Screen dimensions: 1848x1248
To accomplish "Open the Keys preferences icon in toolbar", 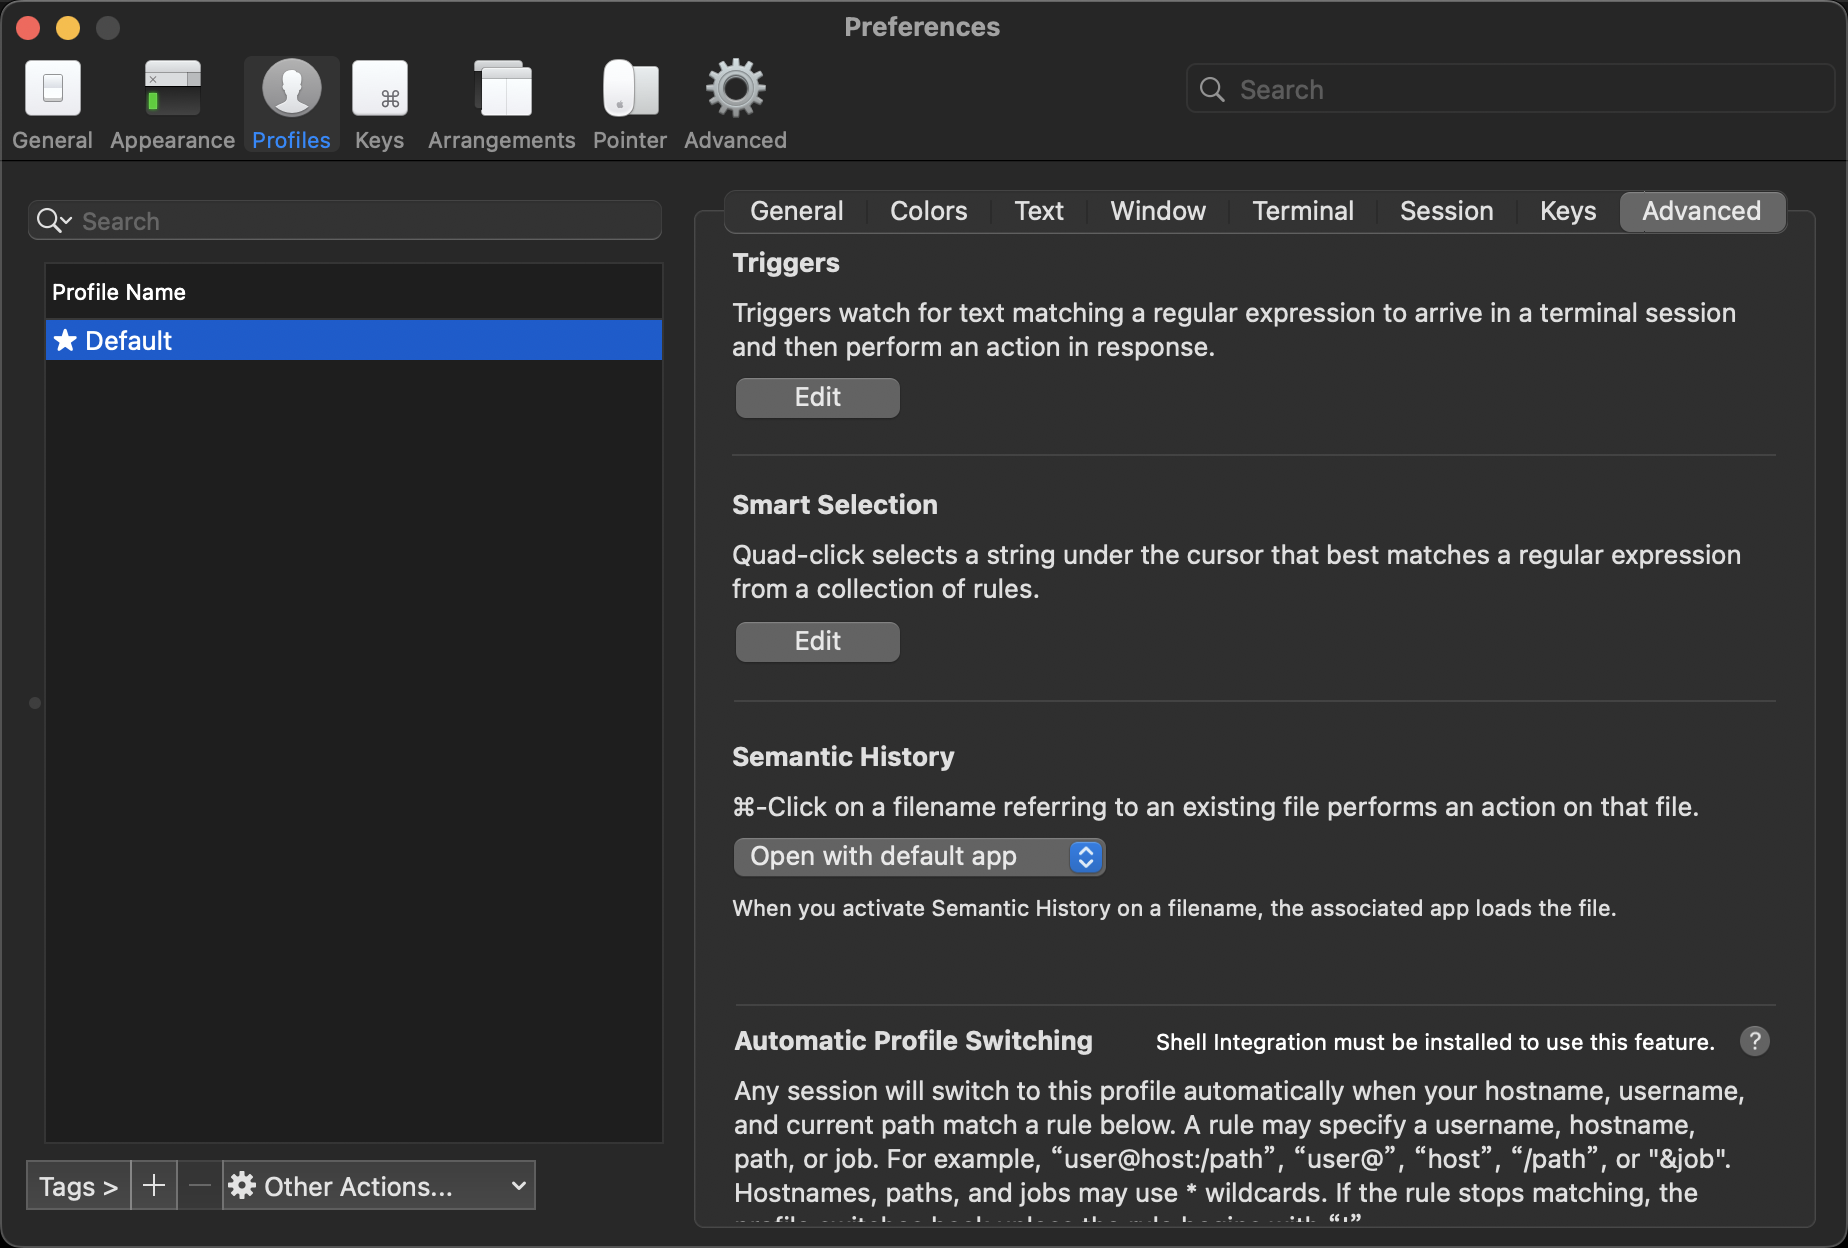I will [x=380, y=105].
